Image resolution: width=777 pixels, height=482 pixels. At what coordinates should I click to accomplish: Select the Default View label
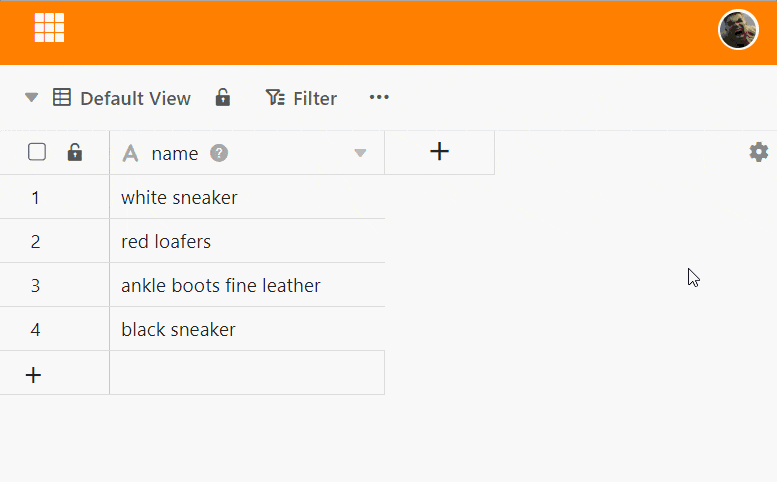tap(135, 98)
